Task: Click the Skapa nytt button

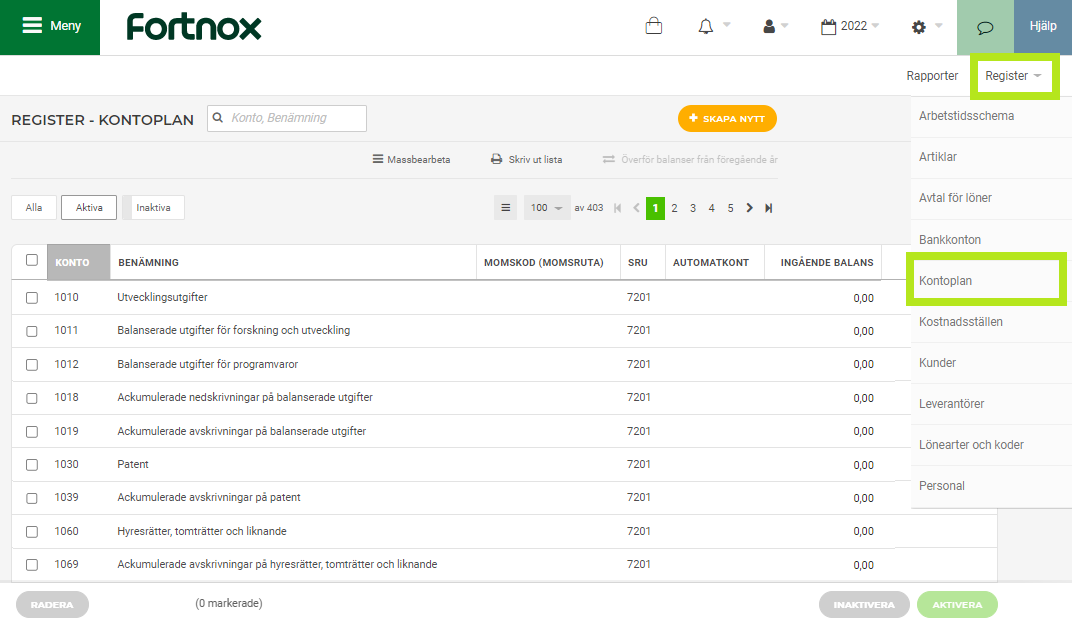Action: [x=727, y=119]
